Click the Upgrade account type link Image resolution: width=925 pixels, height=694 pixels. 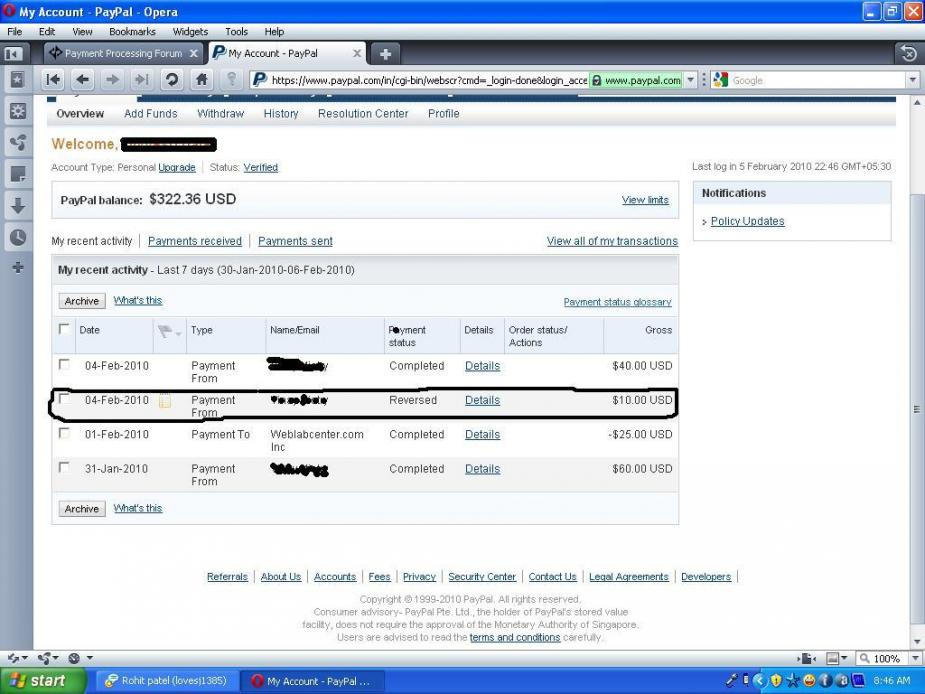click(x=177, y=168)
